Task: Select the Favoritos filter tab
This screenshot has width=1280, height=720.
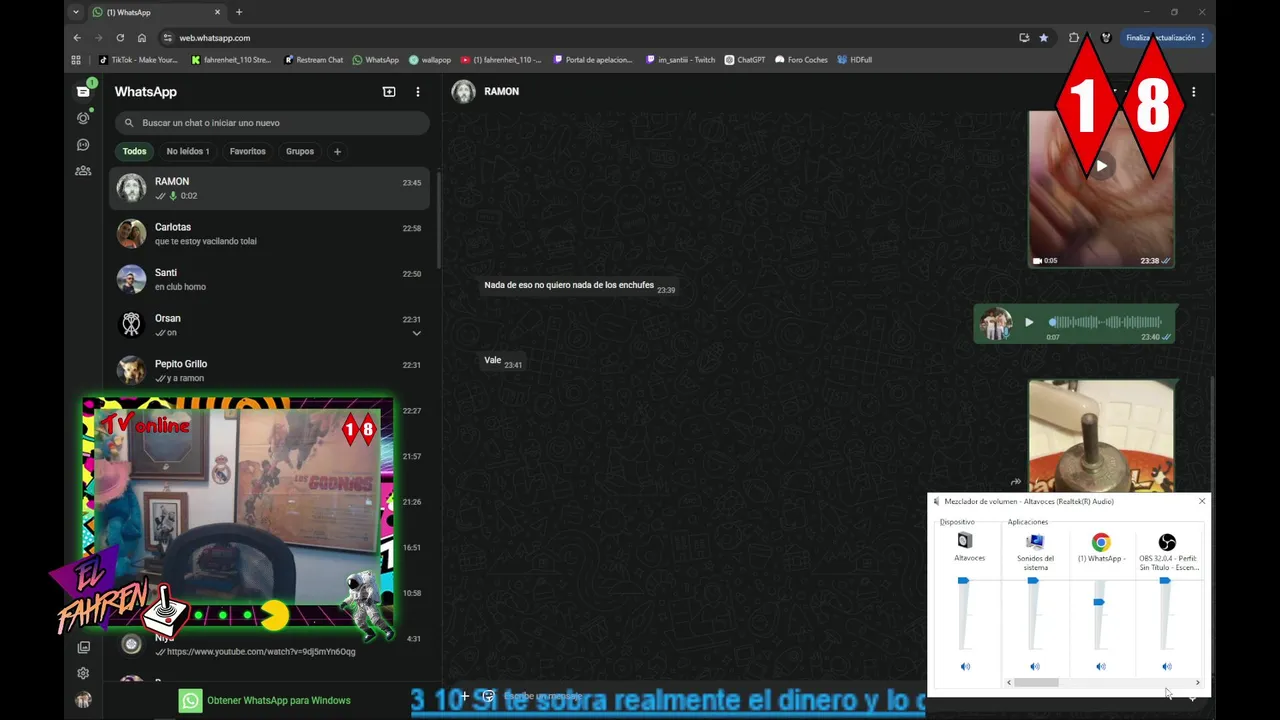Action: [248, 151]
